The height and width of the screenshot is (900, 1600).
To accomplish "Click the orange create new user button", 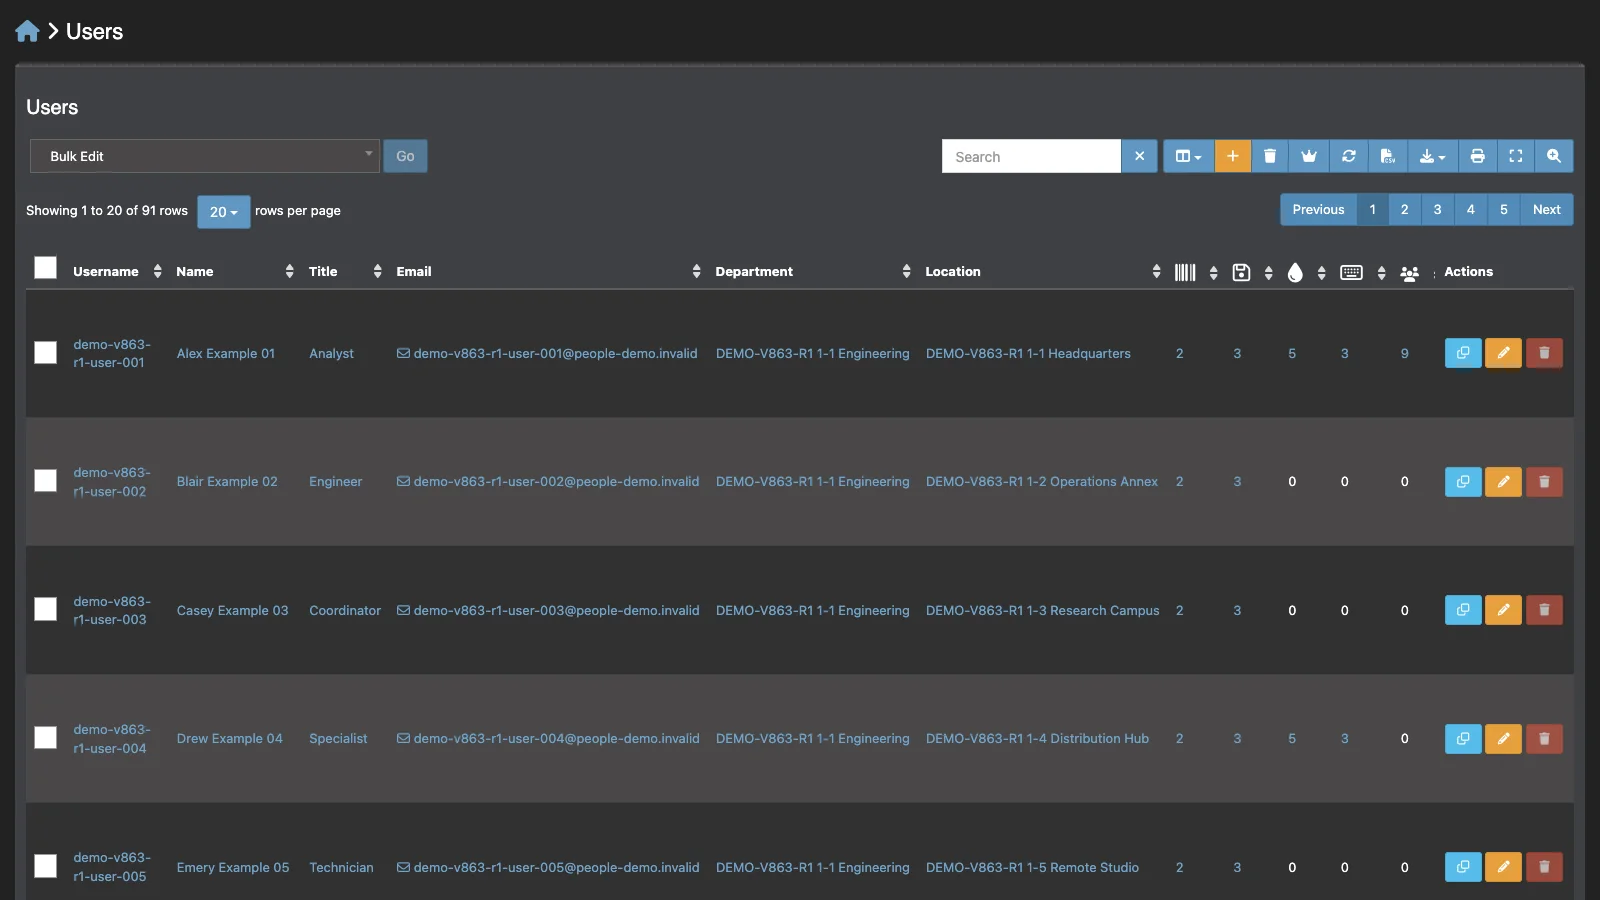I will 1232,156.
